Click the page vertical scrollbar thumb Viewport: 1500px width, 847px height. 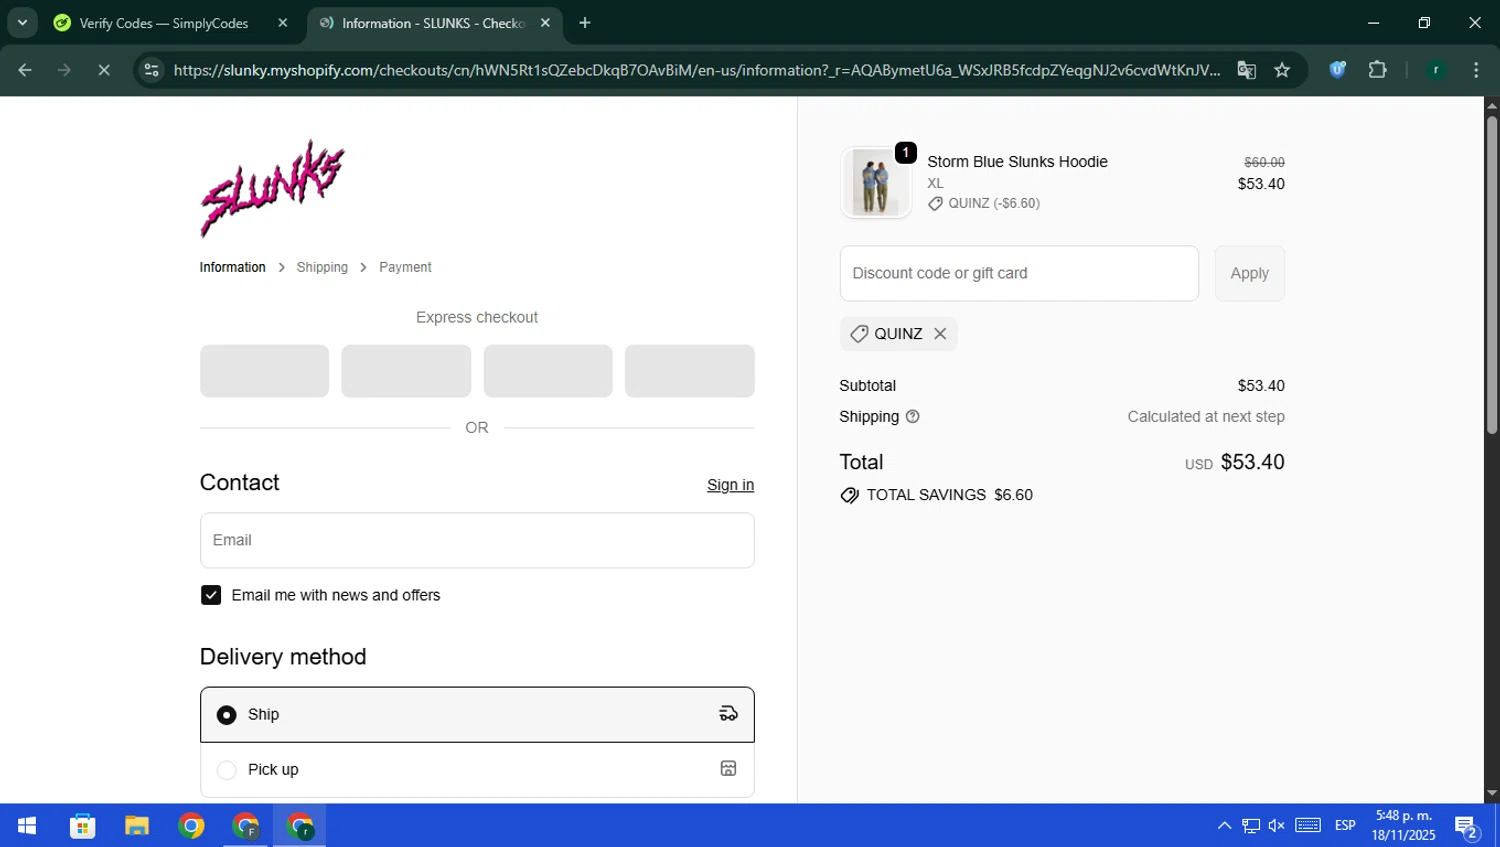1491,275
